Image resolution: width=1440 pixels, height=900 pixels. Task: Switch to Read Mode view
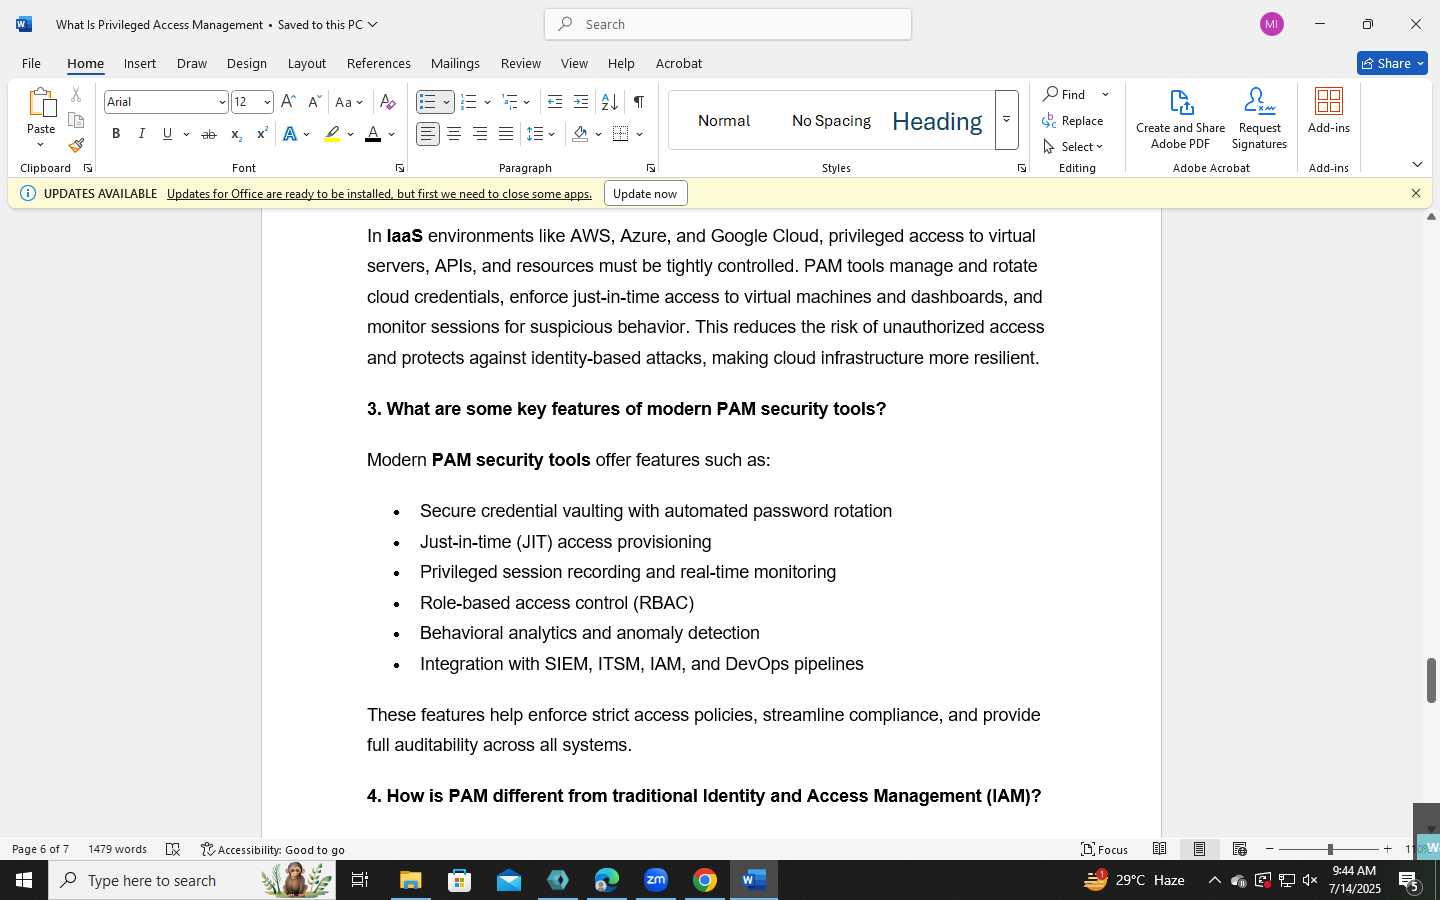[1159, 849]
